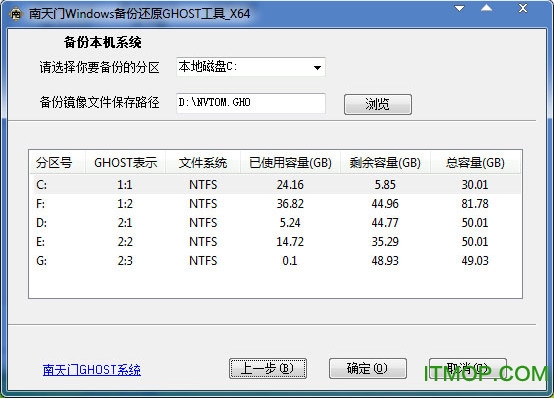Image resolution: width=554 pixels, height=399 pixels.
Task: Select the F: partition row
Action: pyautogui.click(x=275, y=204)
